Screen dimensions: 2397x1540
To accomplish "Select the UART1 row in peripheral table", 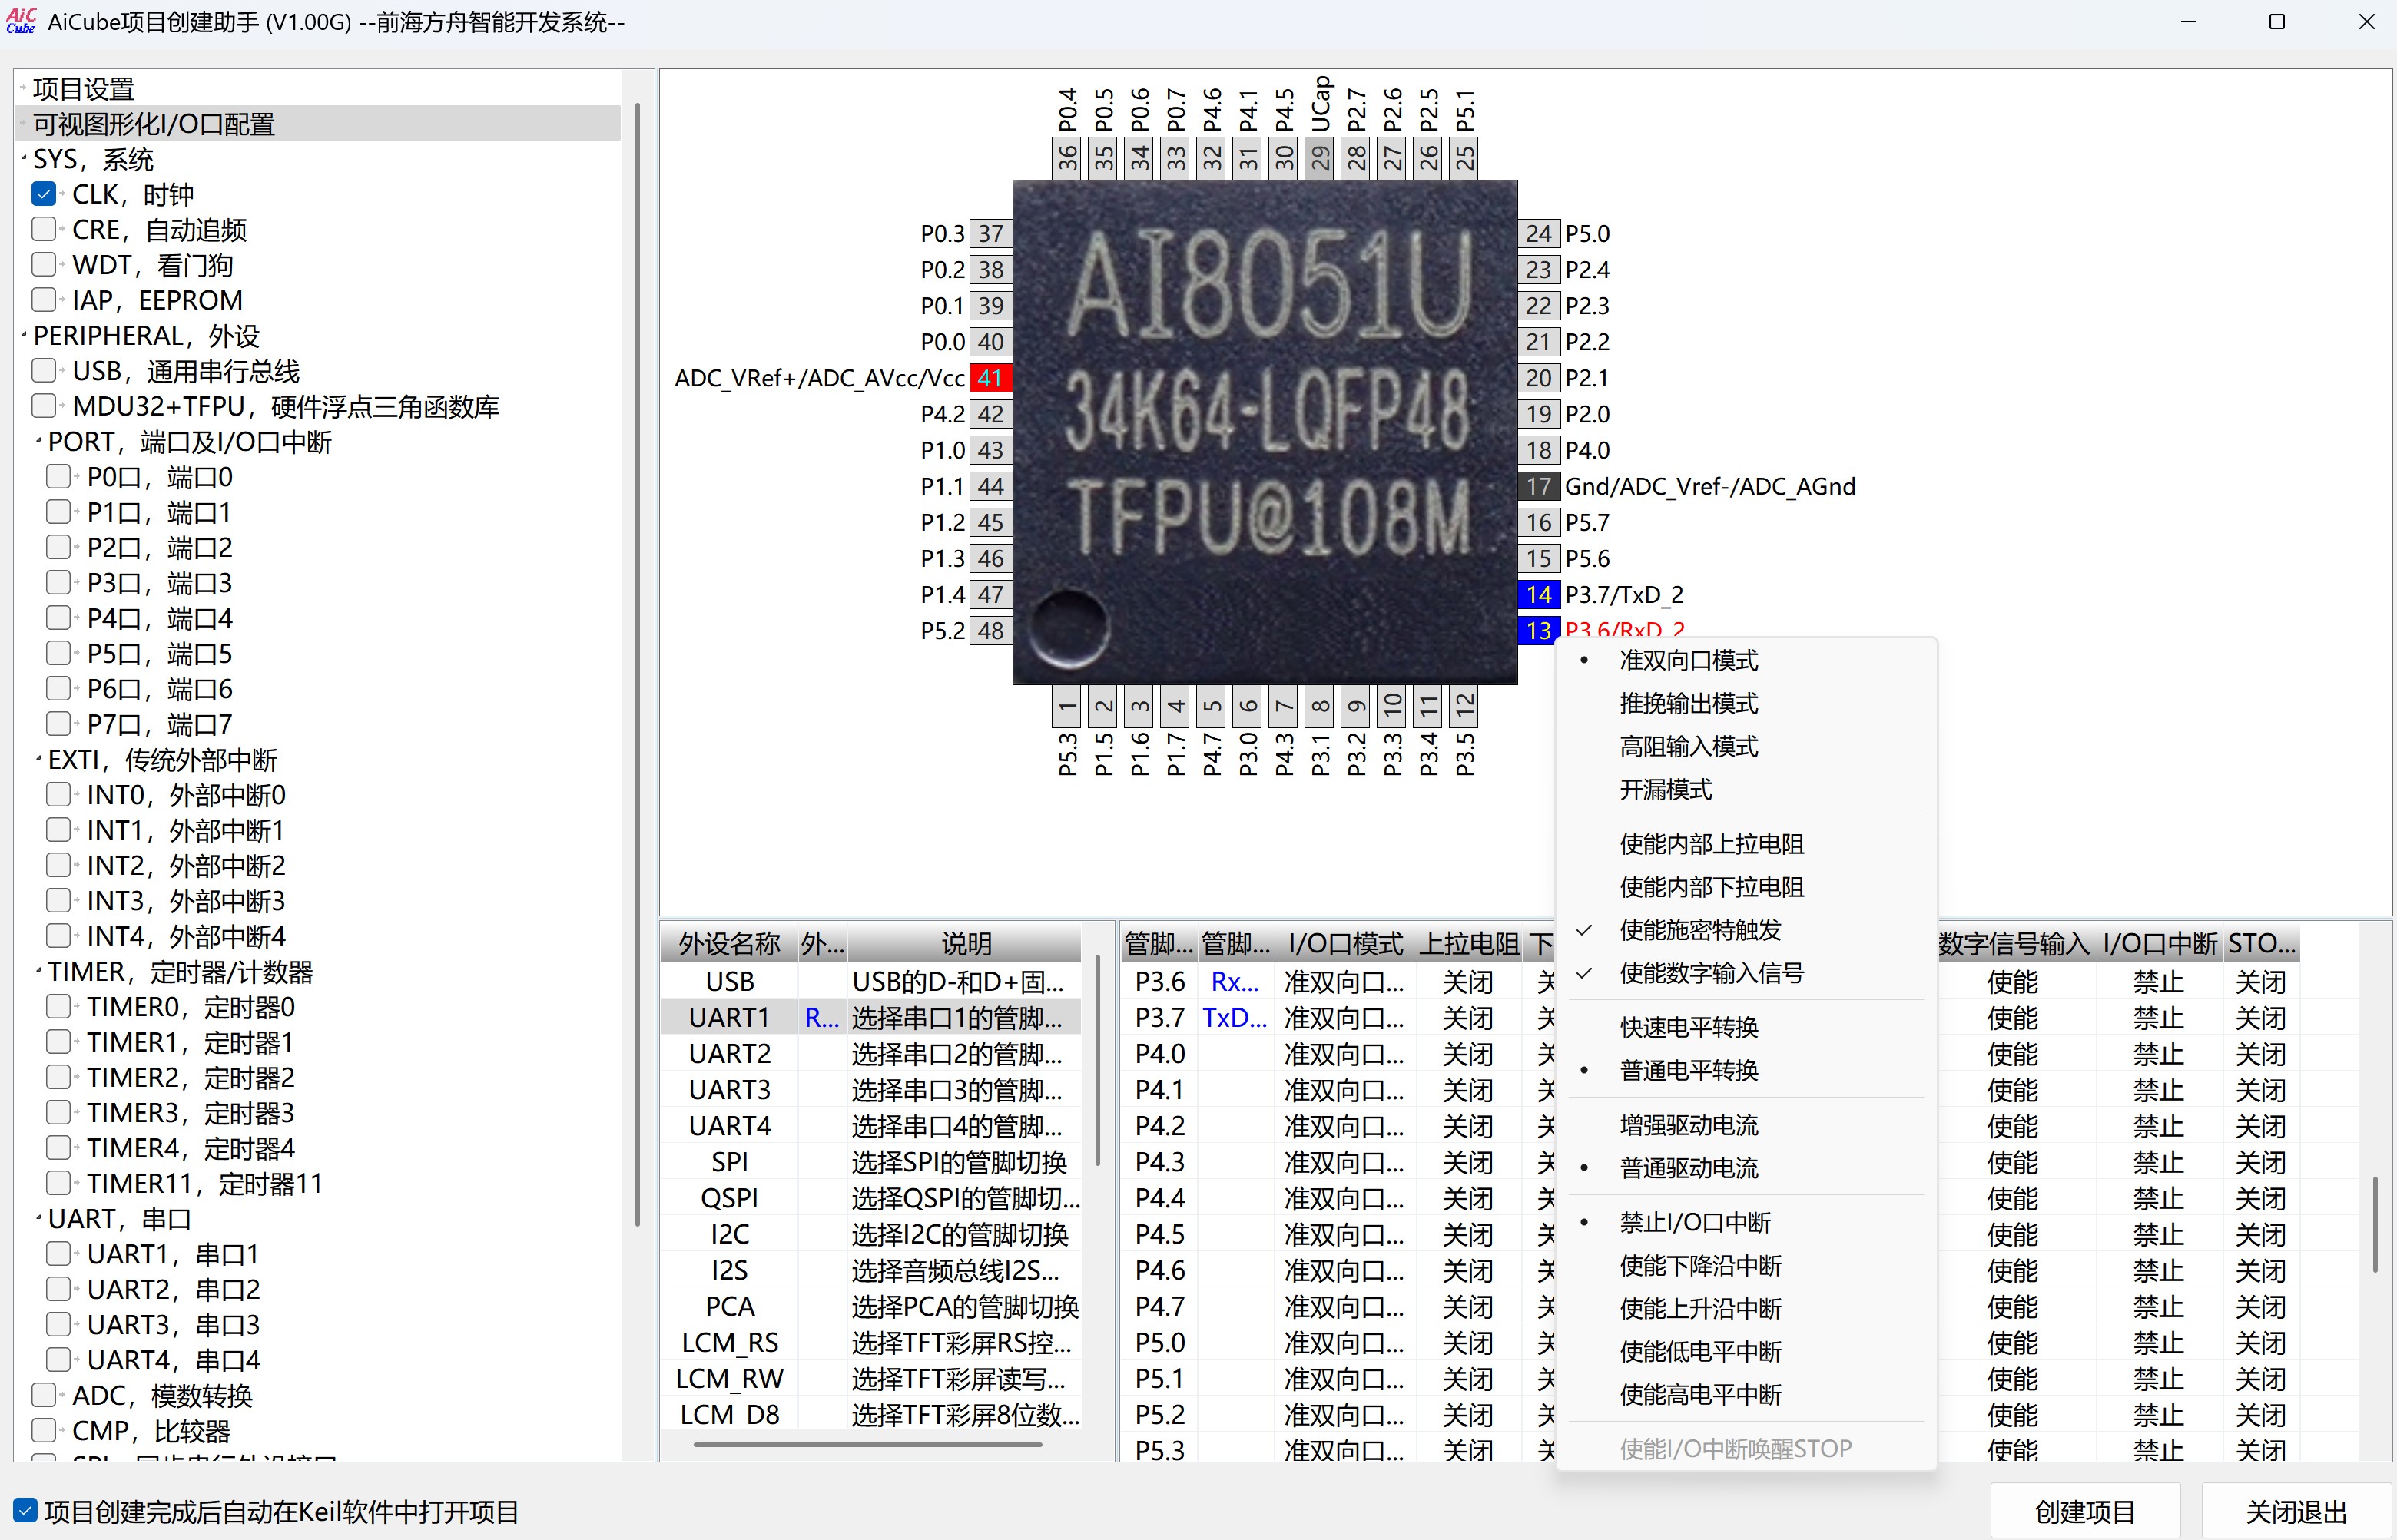I will [x=870, y=1018].
